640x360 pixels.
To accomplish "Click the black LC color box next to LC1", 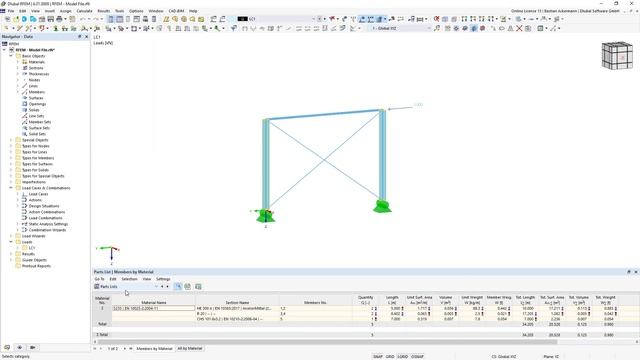I will (242, 19).
